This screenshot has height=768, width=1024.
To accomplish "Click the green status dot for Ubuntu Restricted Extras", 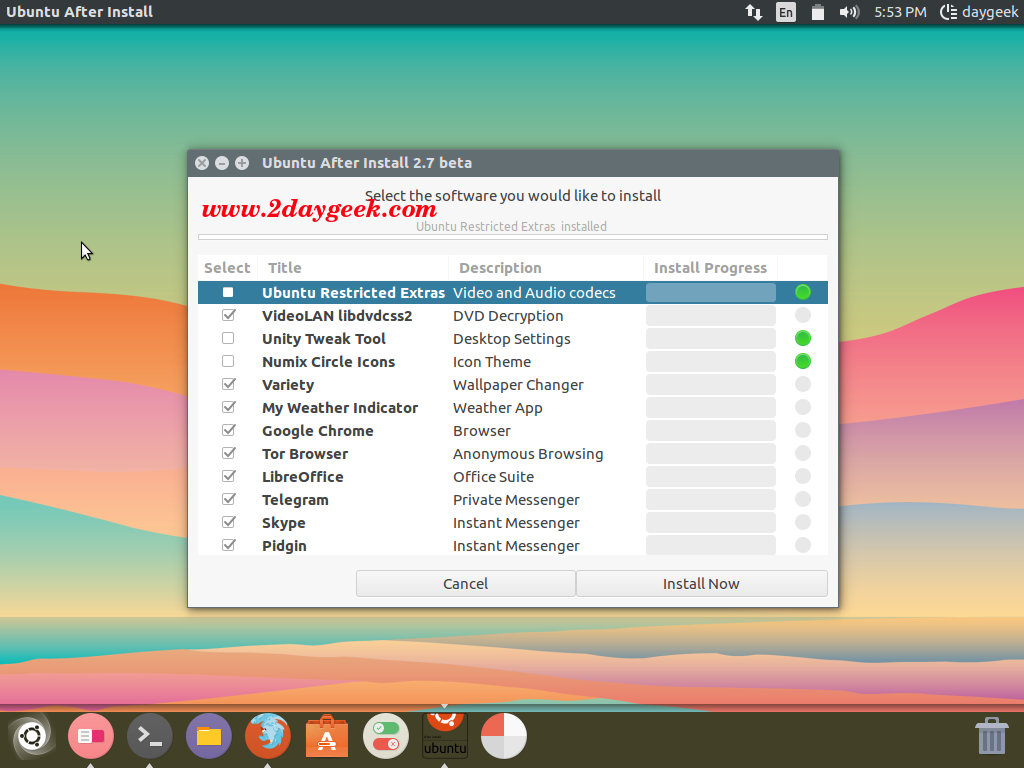I will click(803, 292).
